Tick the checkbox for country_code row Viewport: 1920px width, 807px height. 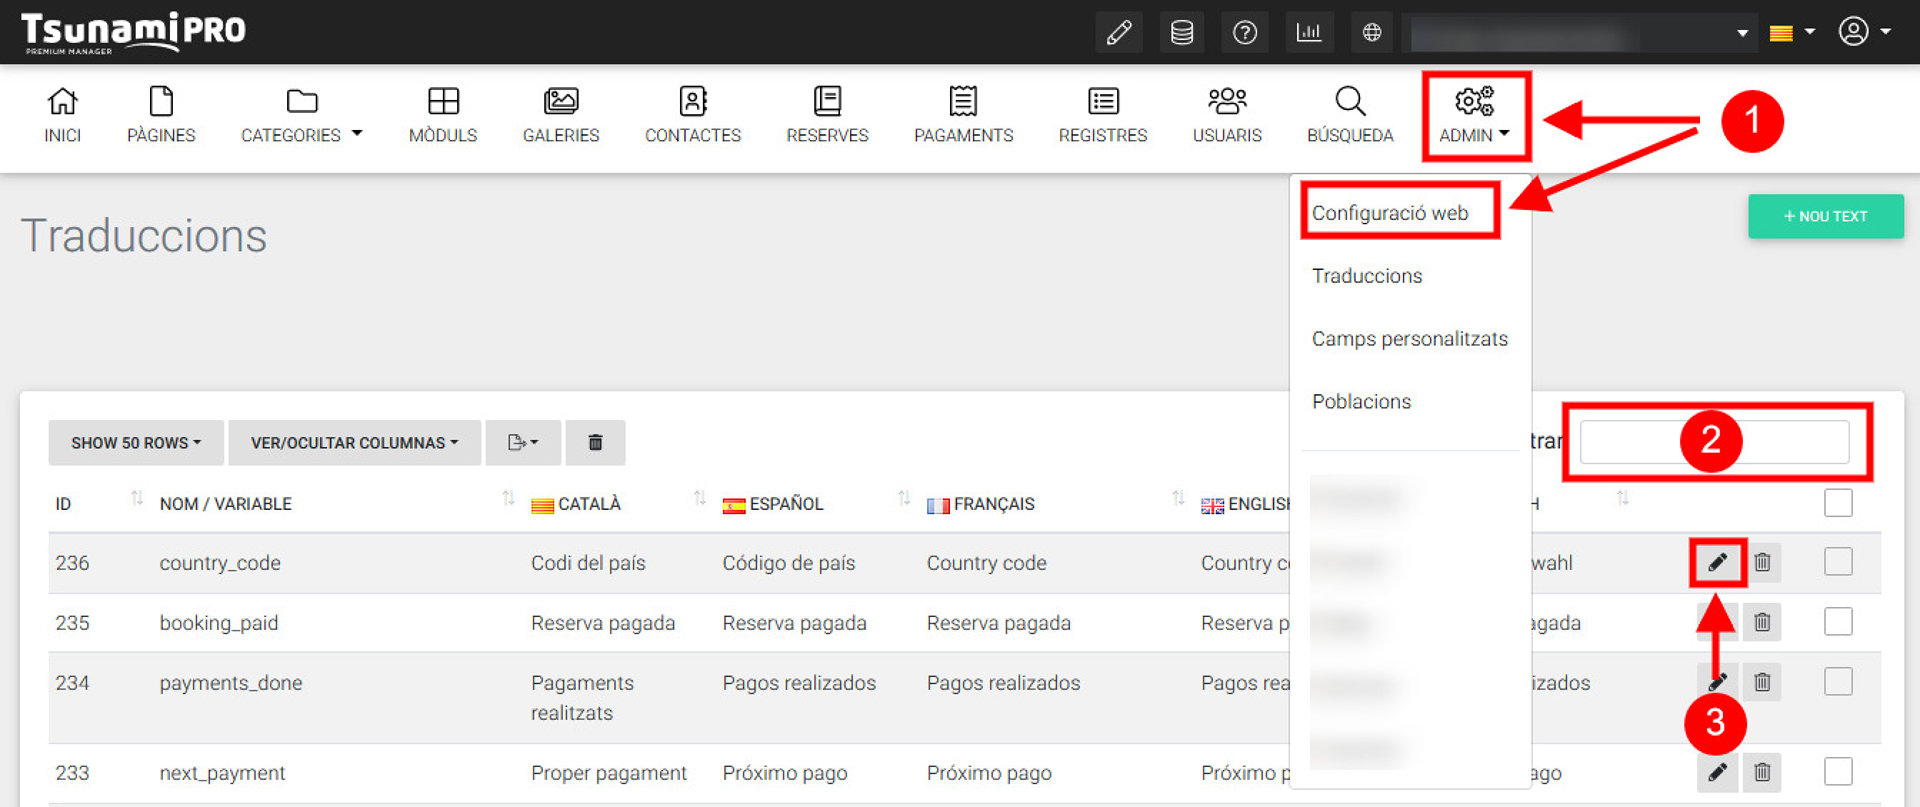pos(1838,562)
